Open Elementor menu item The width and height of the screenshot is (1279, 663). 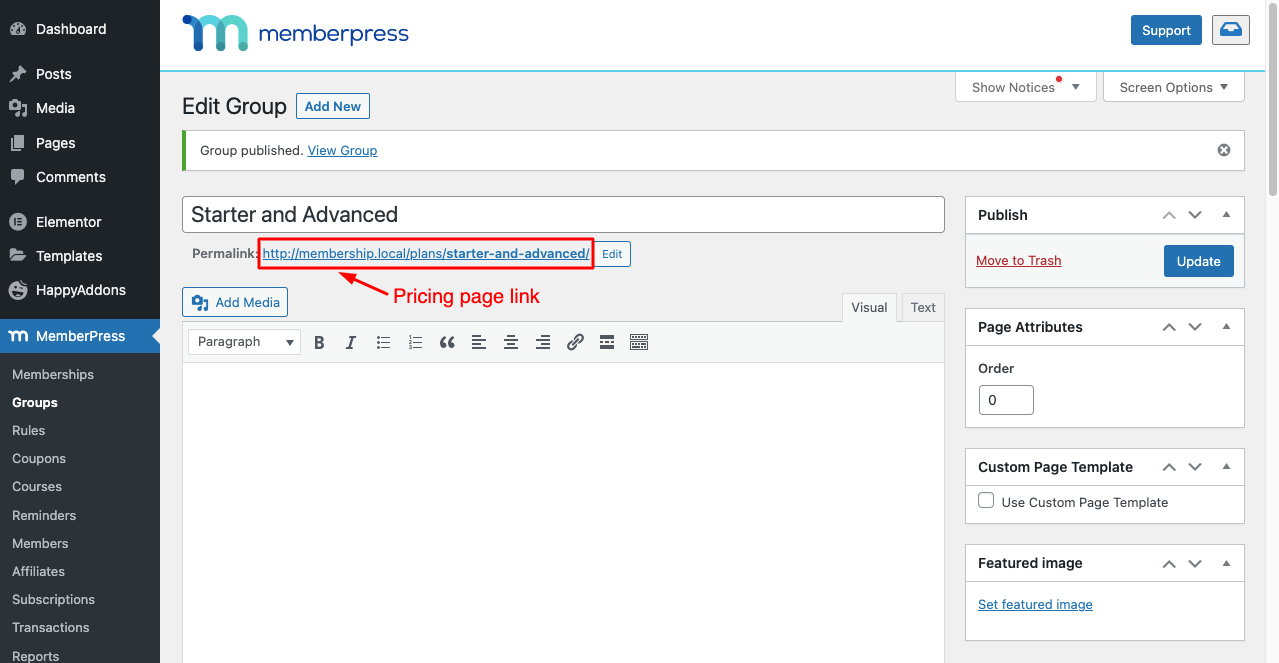click(80, 222)
